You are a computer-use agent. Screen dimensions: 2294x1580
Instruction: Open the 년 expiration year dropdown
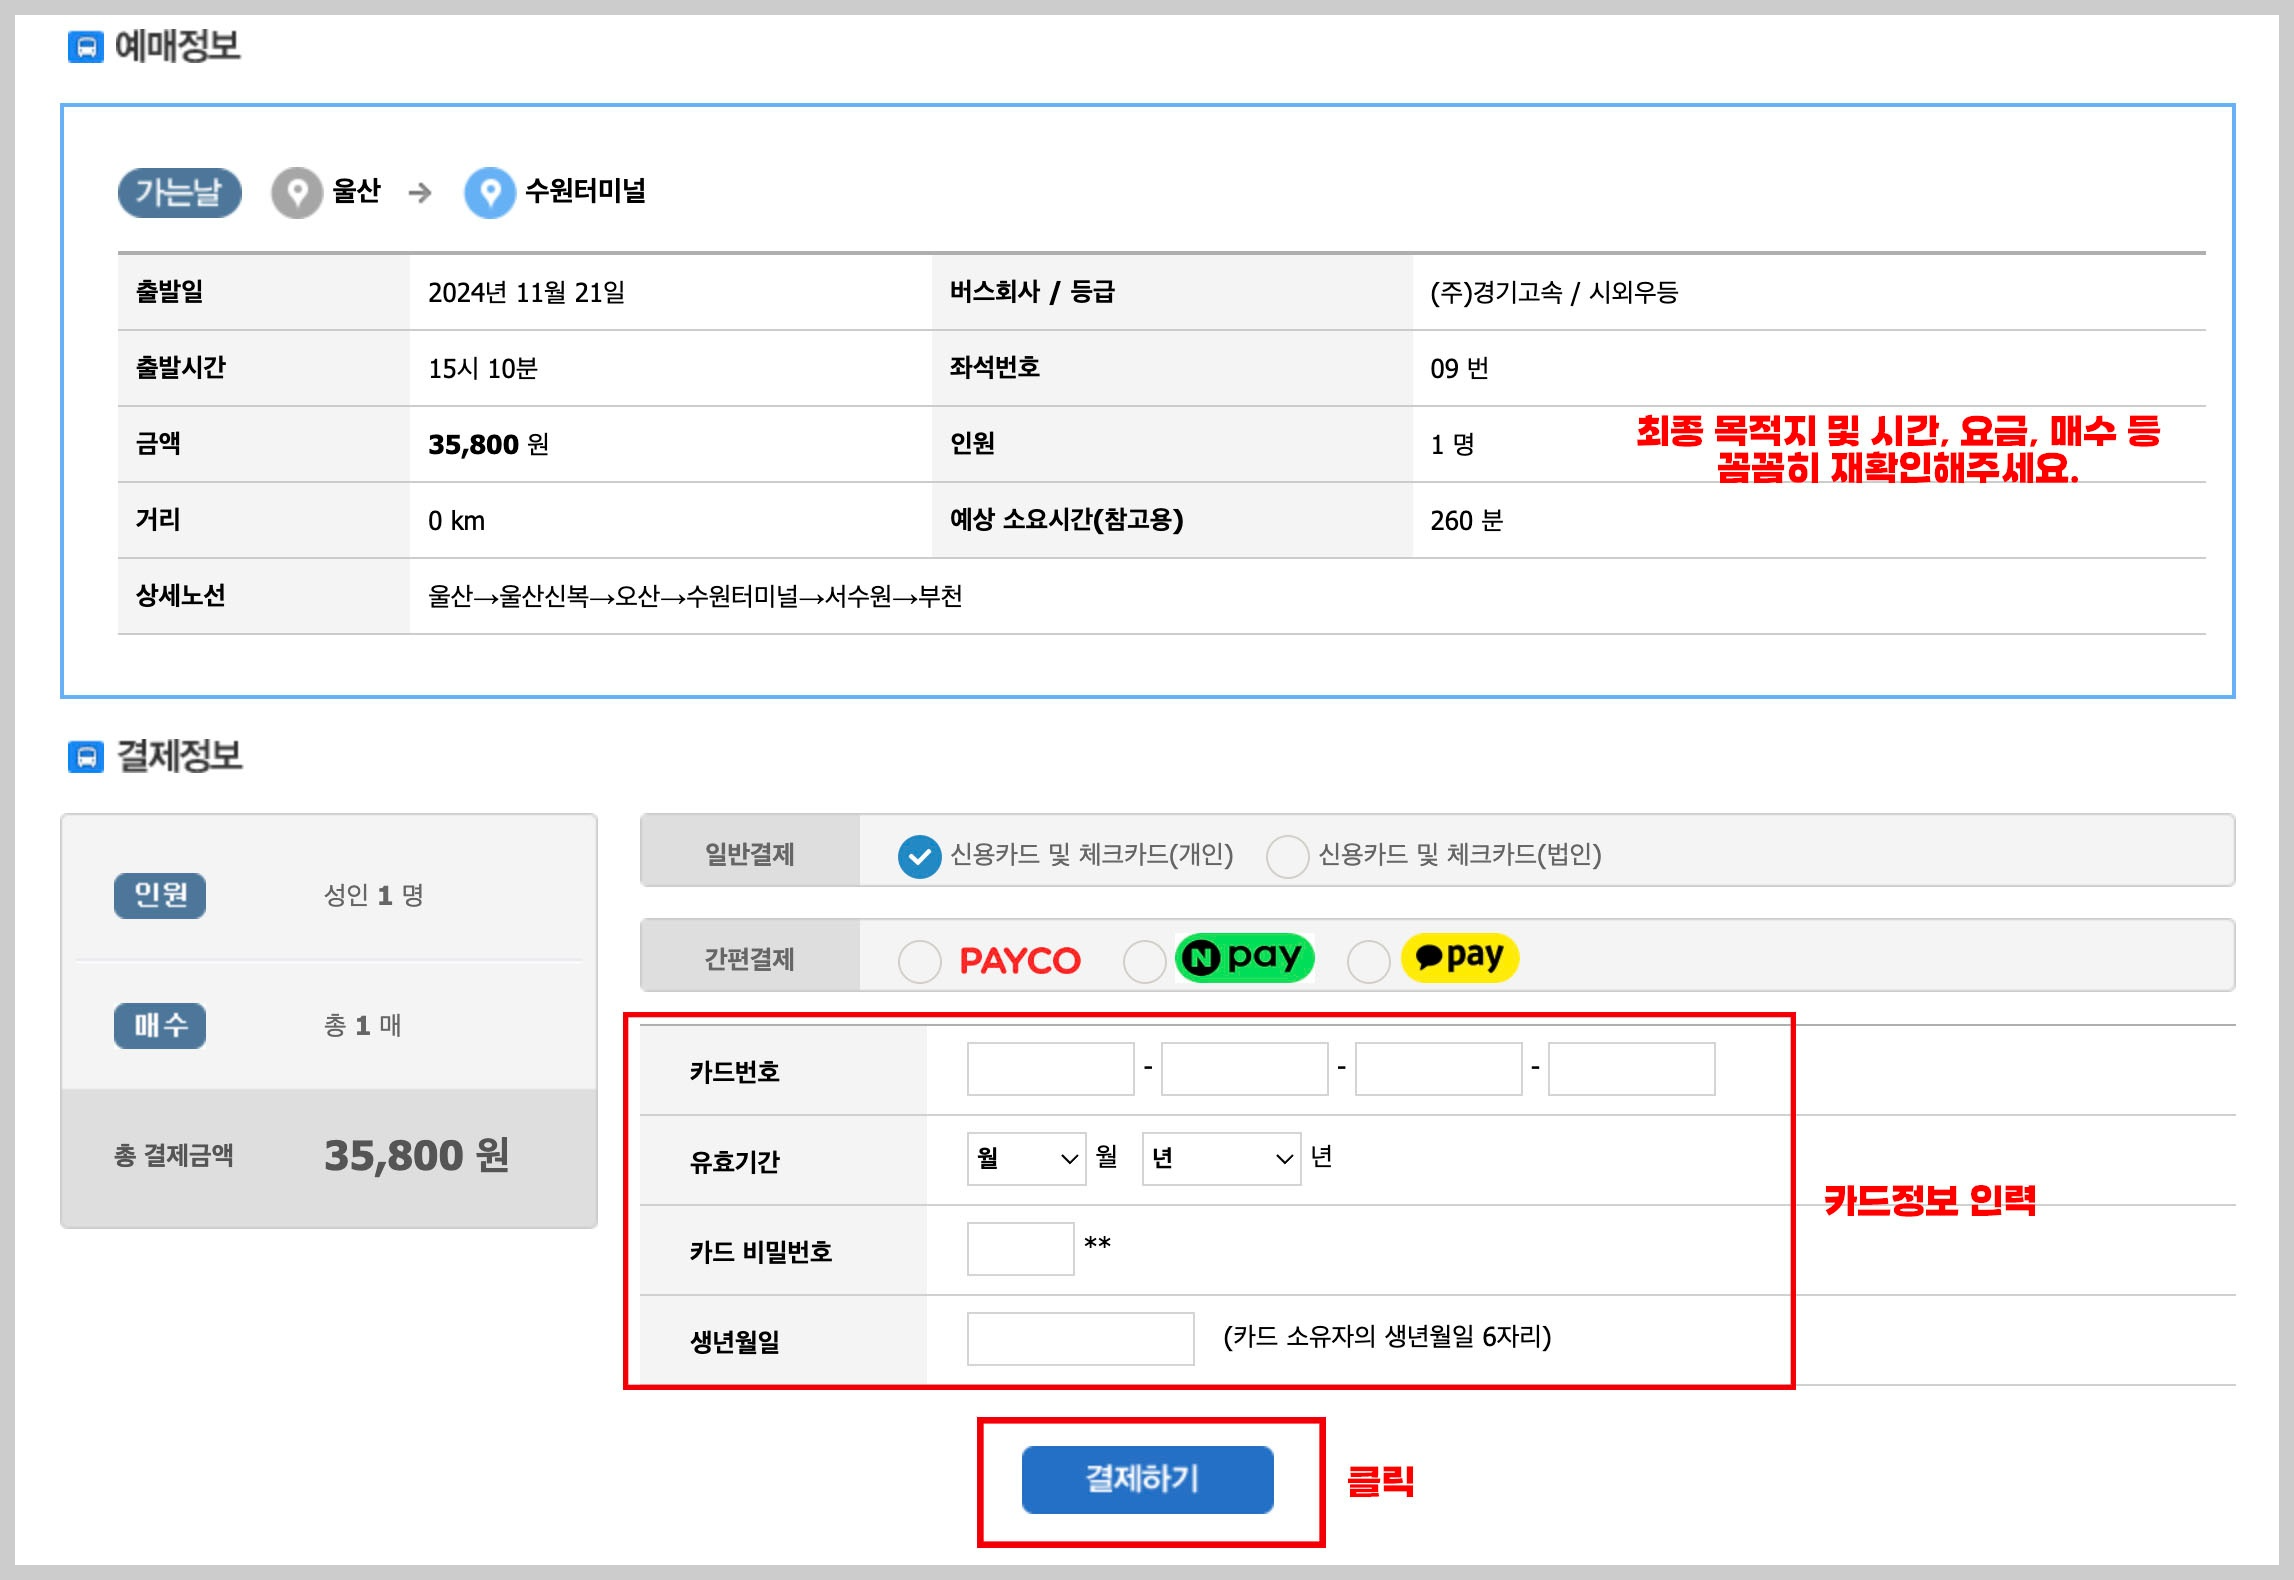[1219, 1161]
